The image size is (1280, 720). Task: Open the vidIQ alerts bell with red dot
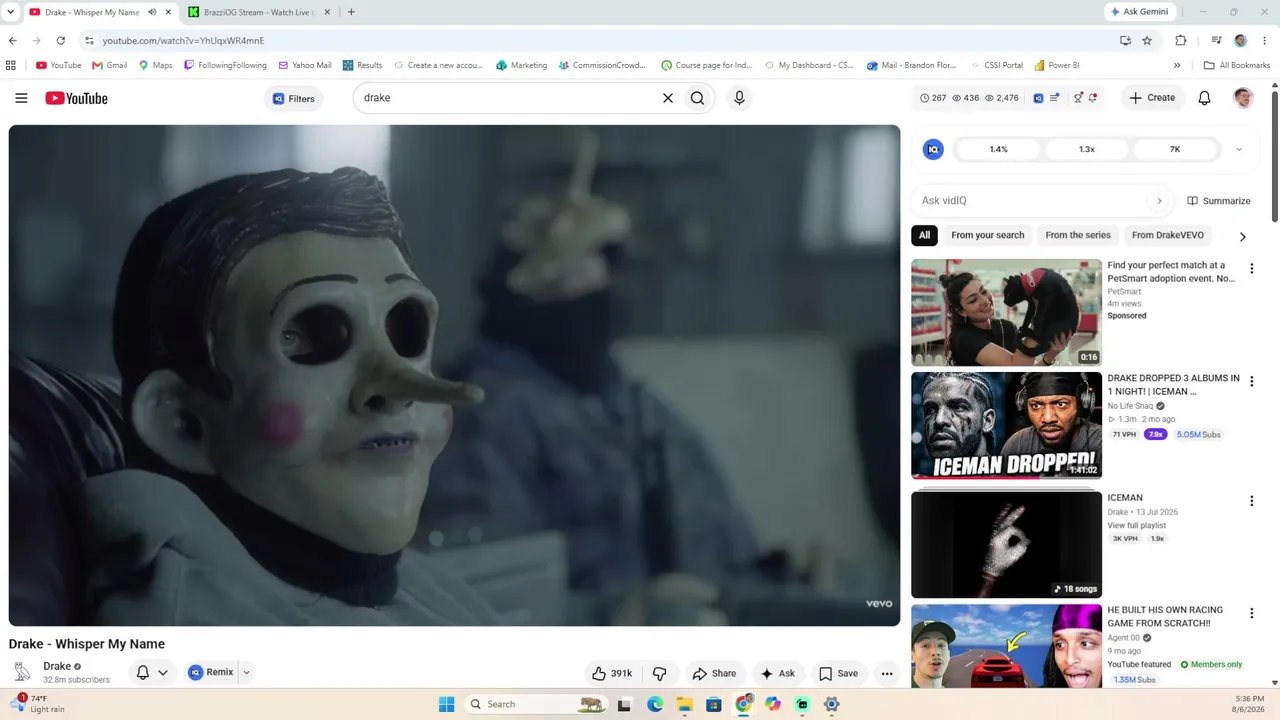click(x=1092, y=98)
